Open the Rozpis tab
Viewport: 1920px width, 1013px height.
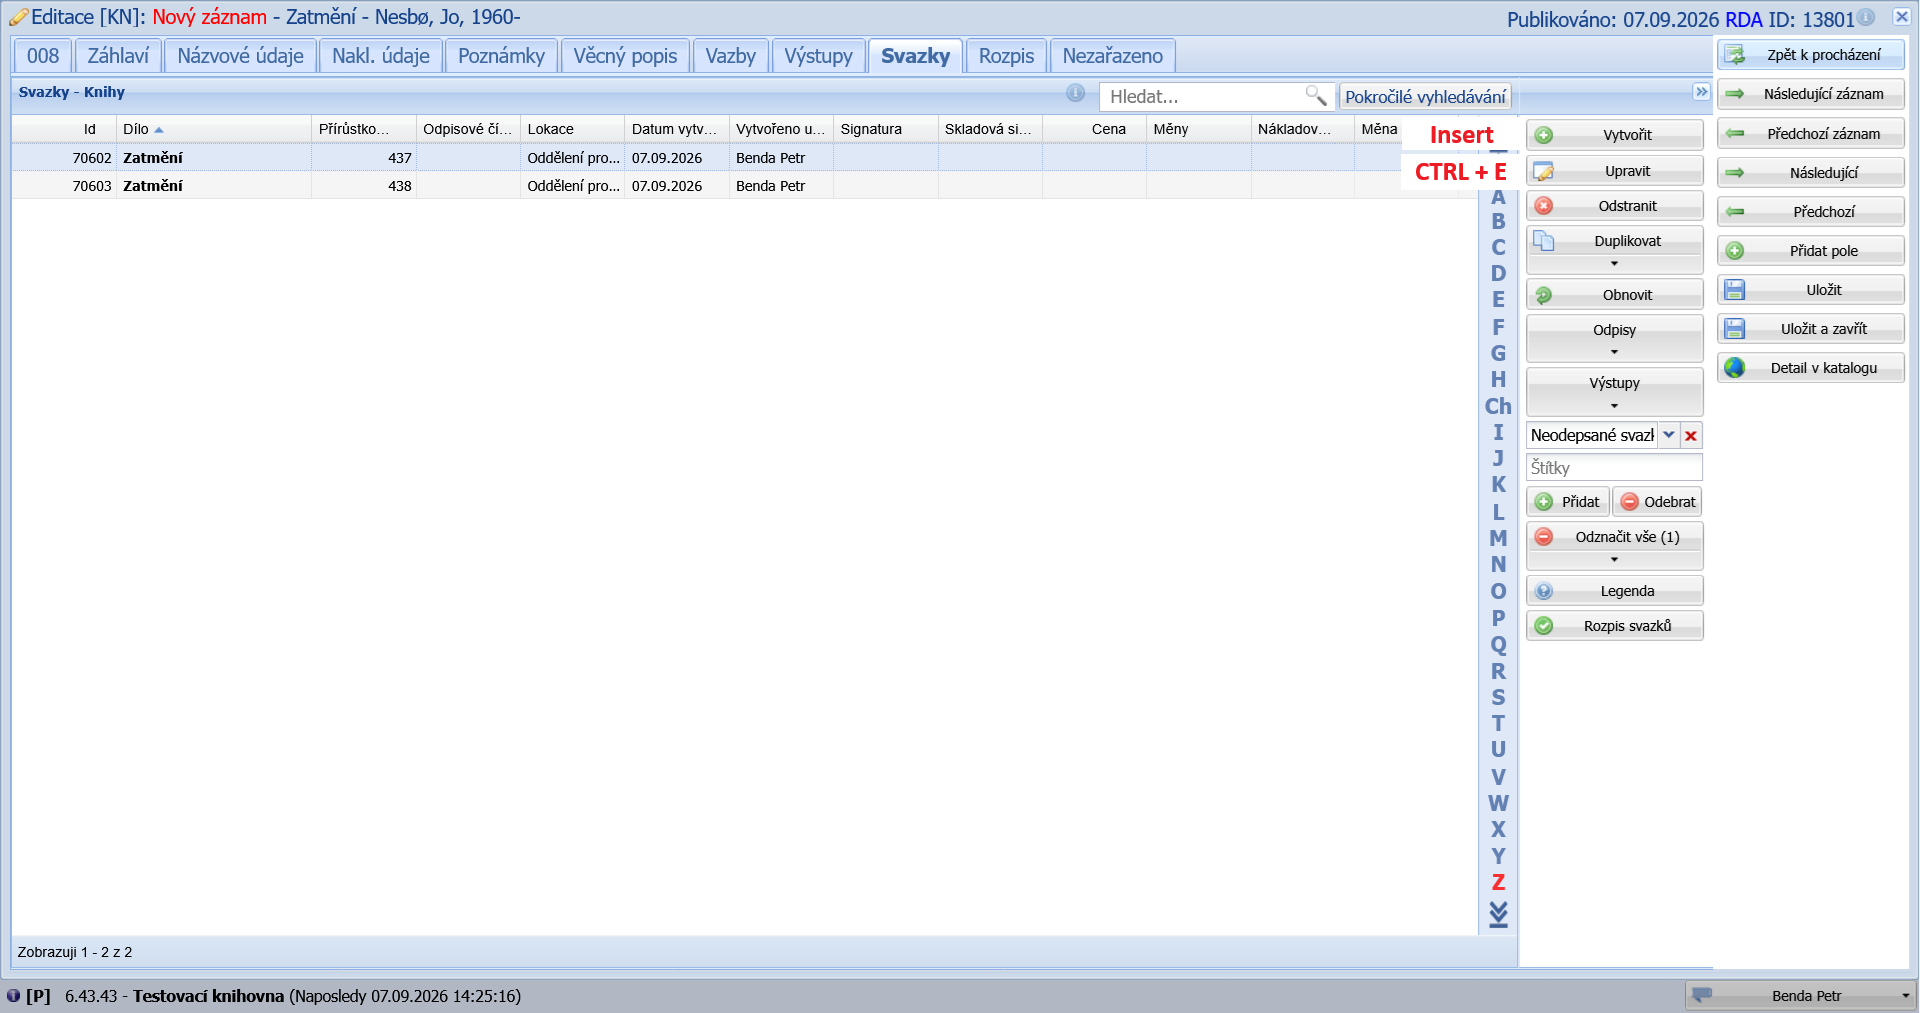pyautogui.click(x=1006, y=56)
